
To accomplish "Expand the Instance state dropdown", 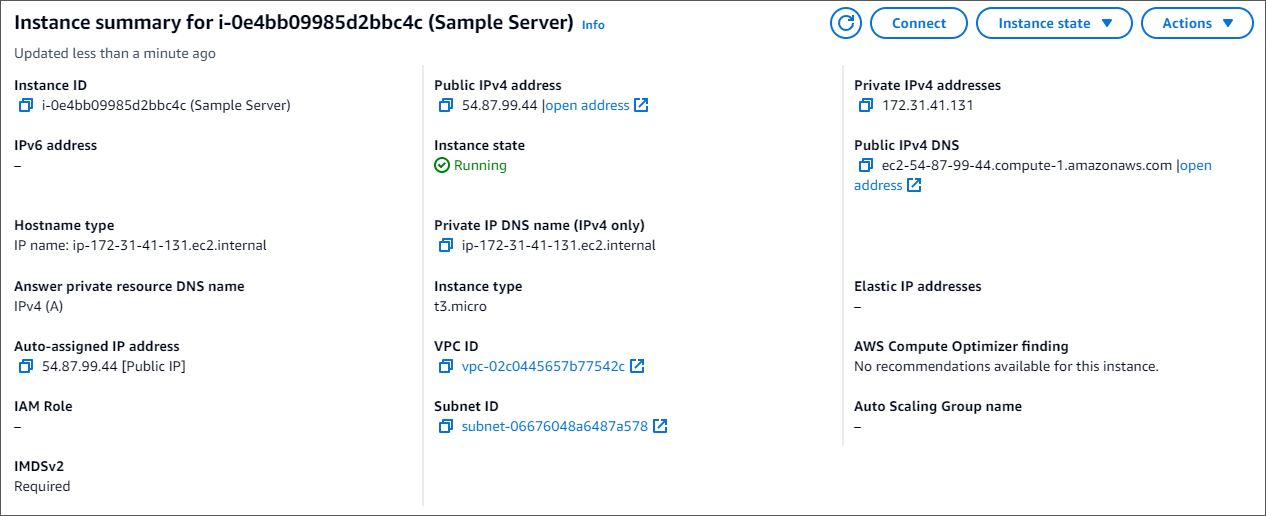I will [x=1054, y=23].
